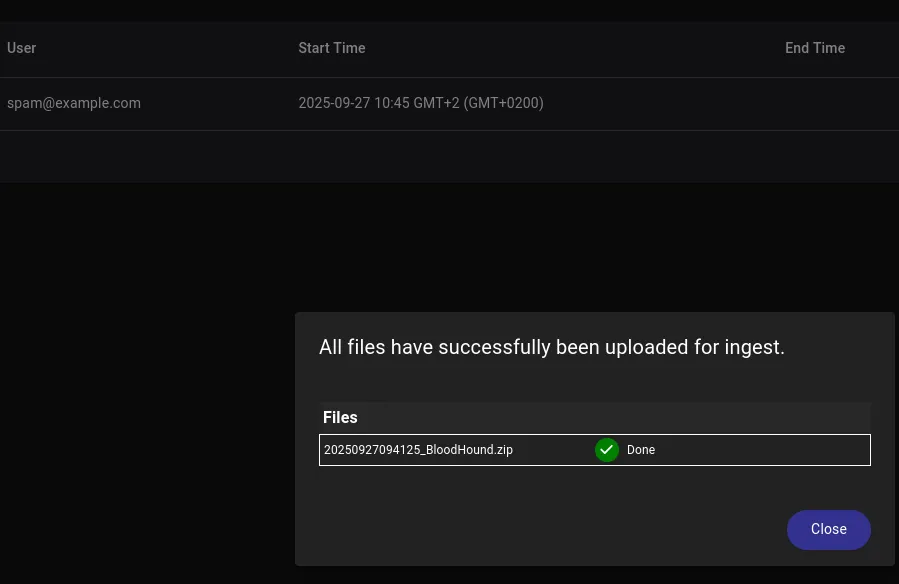
Task: Click the 2025-09-27 10:45 start time value
Action: coord(421,103)
